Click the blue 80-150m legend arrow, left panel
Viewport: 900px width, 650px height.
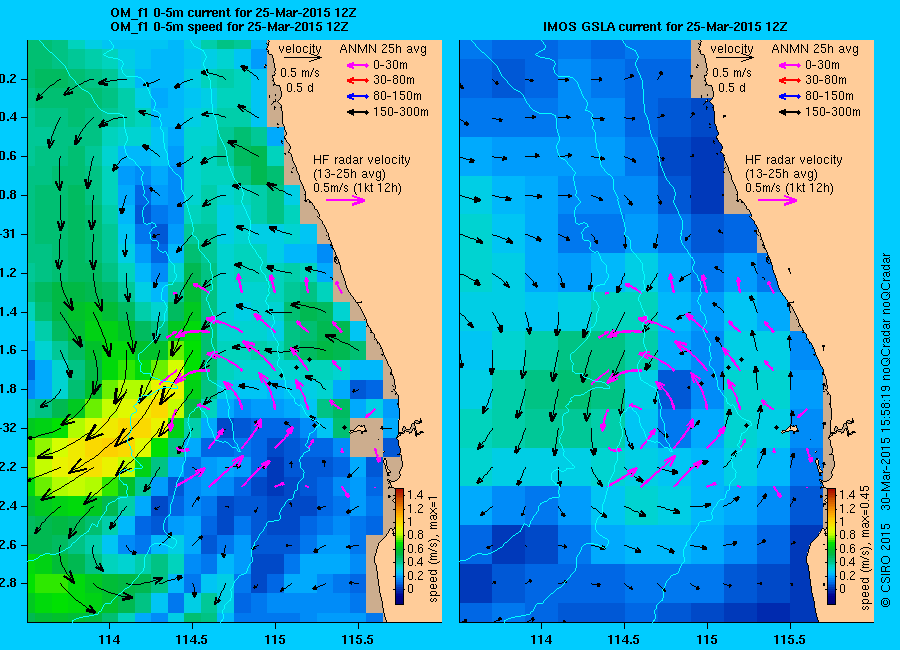pyautogui.click(x=358, y=96)
